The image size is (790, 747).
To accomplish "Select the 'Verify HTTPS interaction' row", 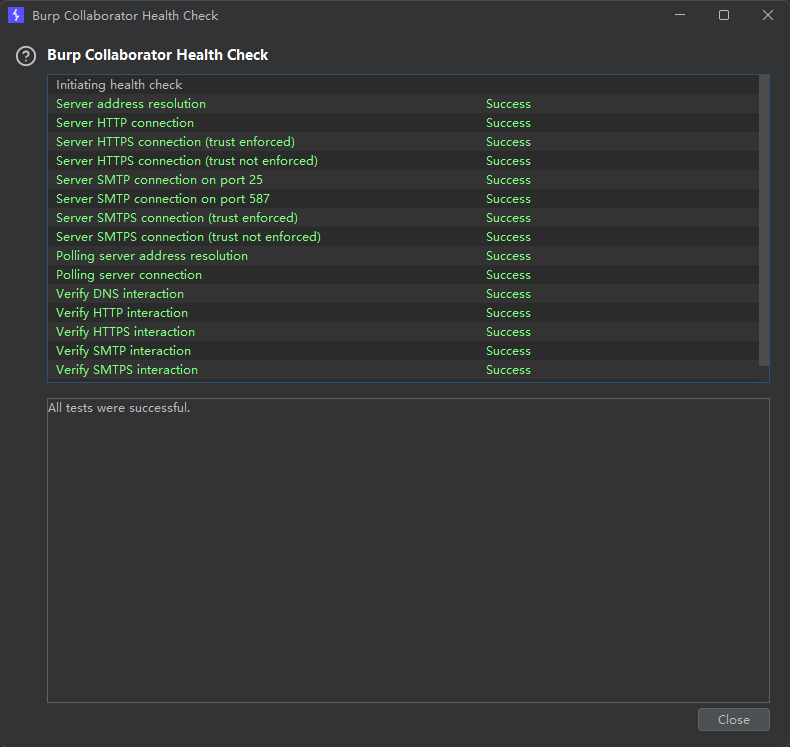I will coord(403,332).
